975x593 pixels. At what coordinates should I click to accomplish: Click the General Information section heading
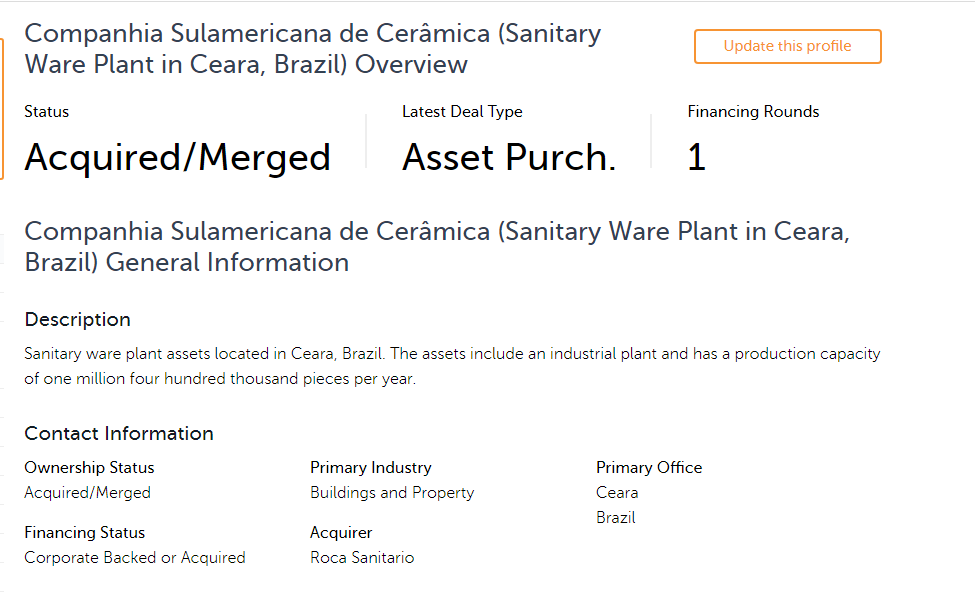(436, 247)
